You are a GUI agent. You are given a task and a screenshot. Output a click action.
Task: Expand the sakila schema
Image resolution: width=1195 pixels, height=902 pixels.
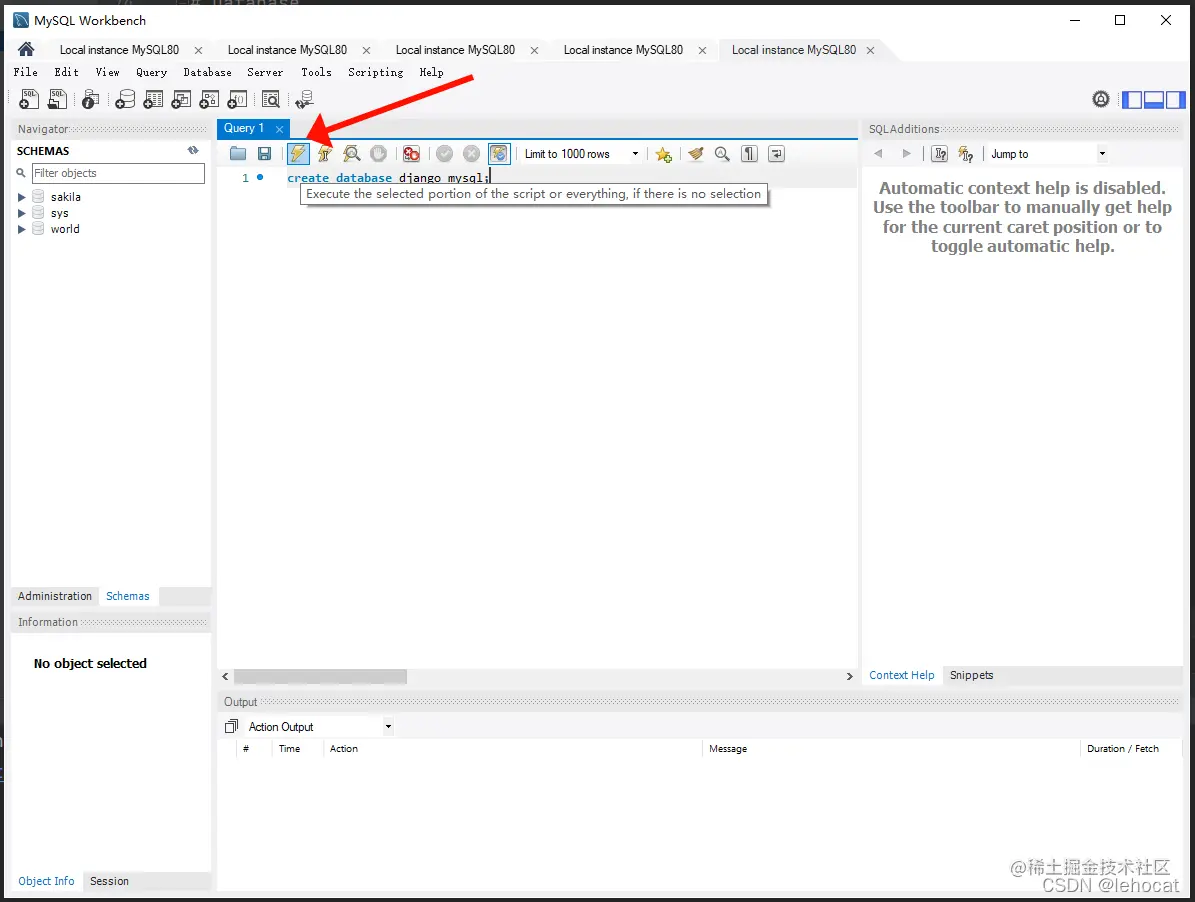pyautogui.click(x=21, y=197)
